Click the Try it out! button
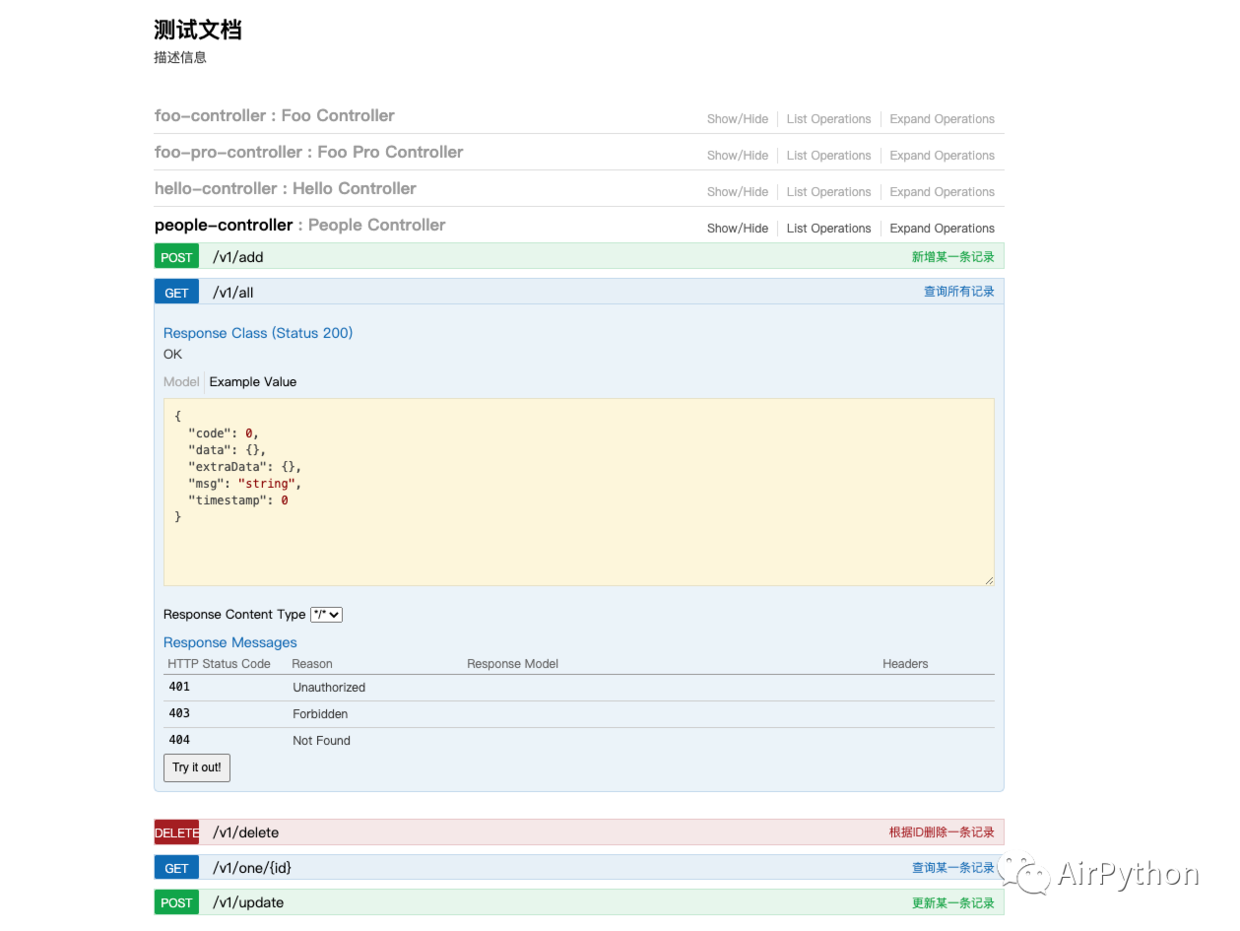The width and height of the screenshot is (1240, 931). pos(197,768)
